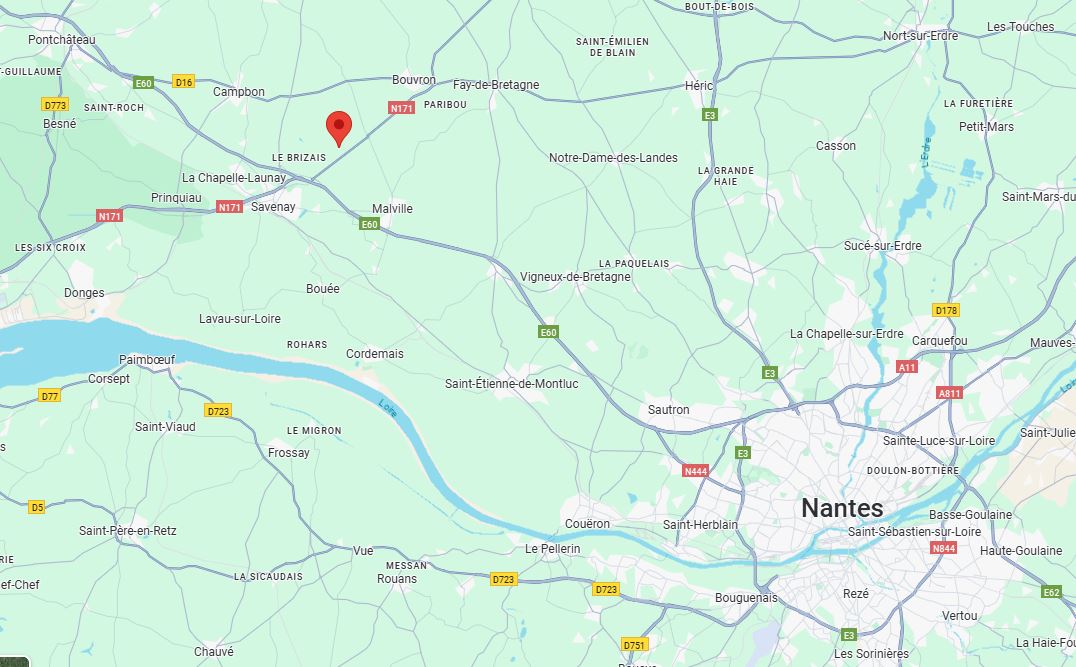Click the A11 motorway shield
This screenshot has height=667, width=1076.
point(907,366)
